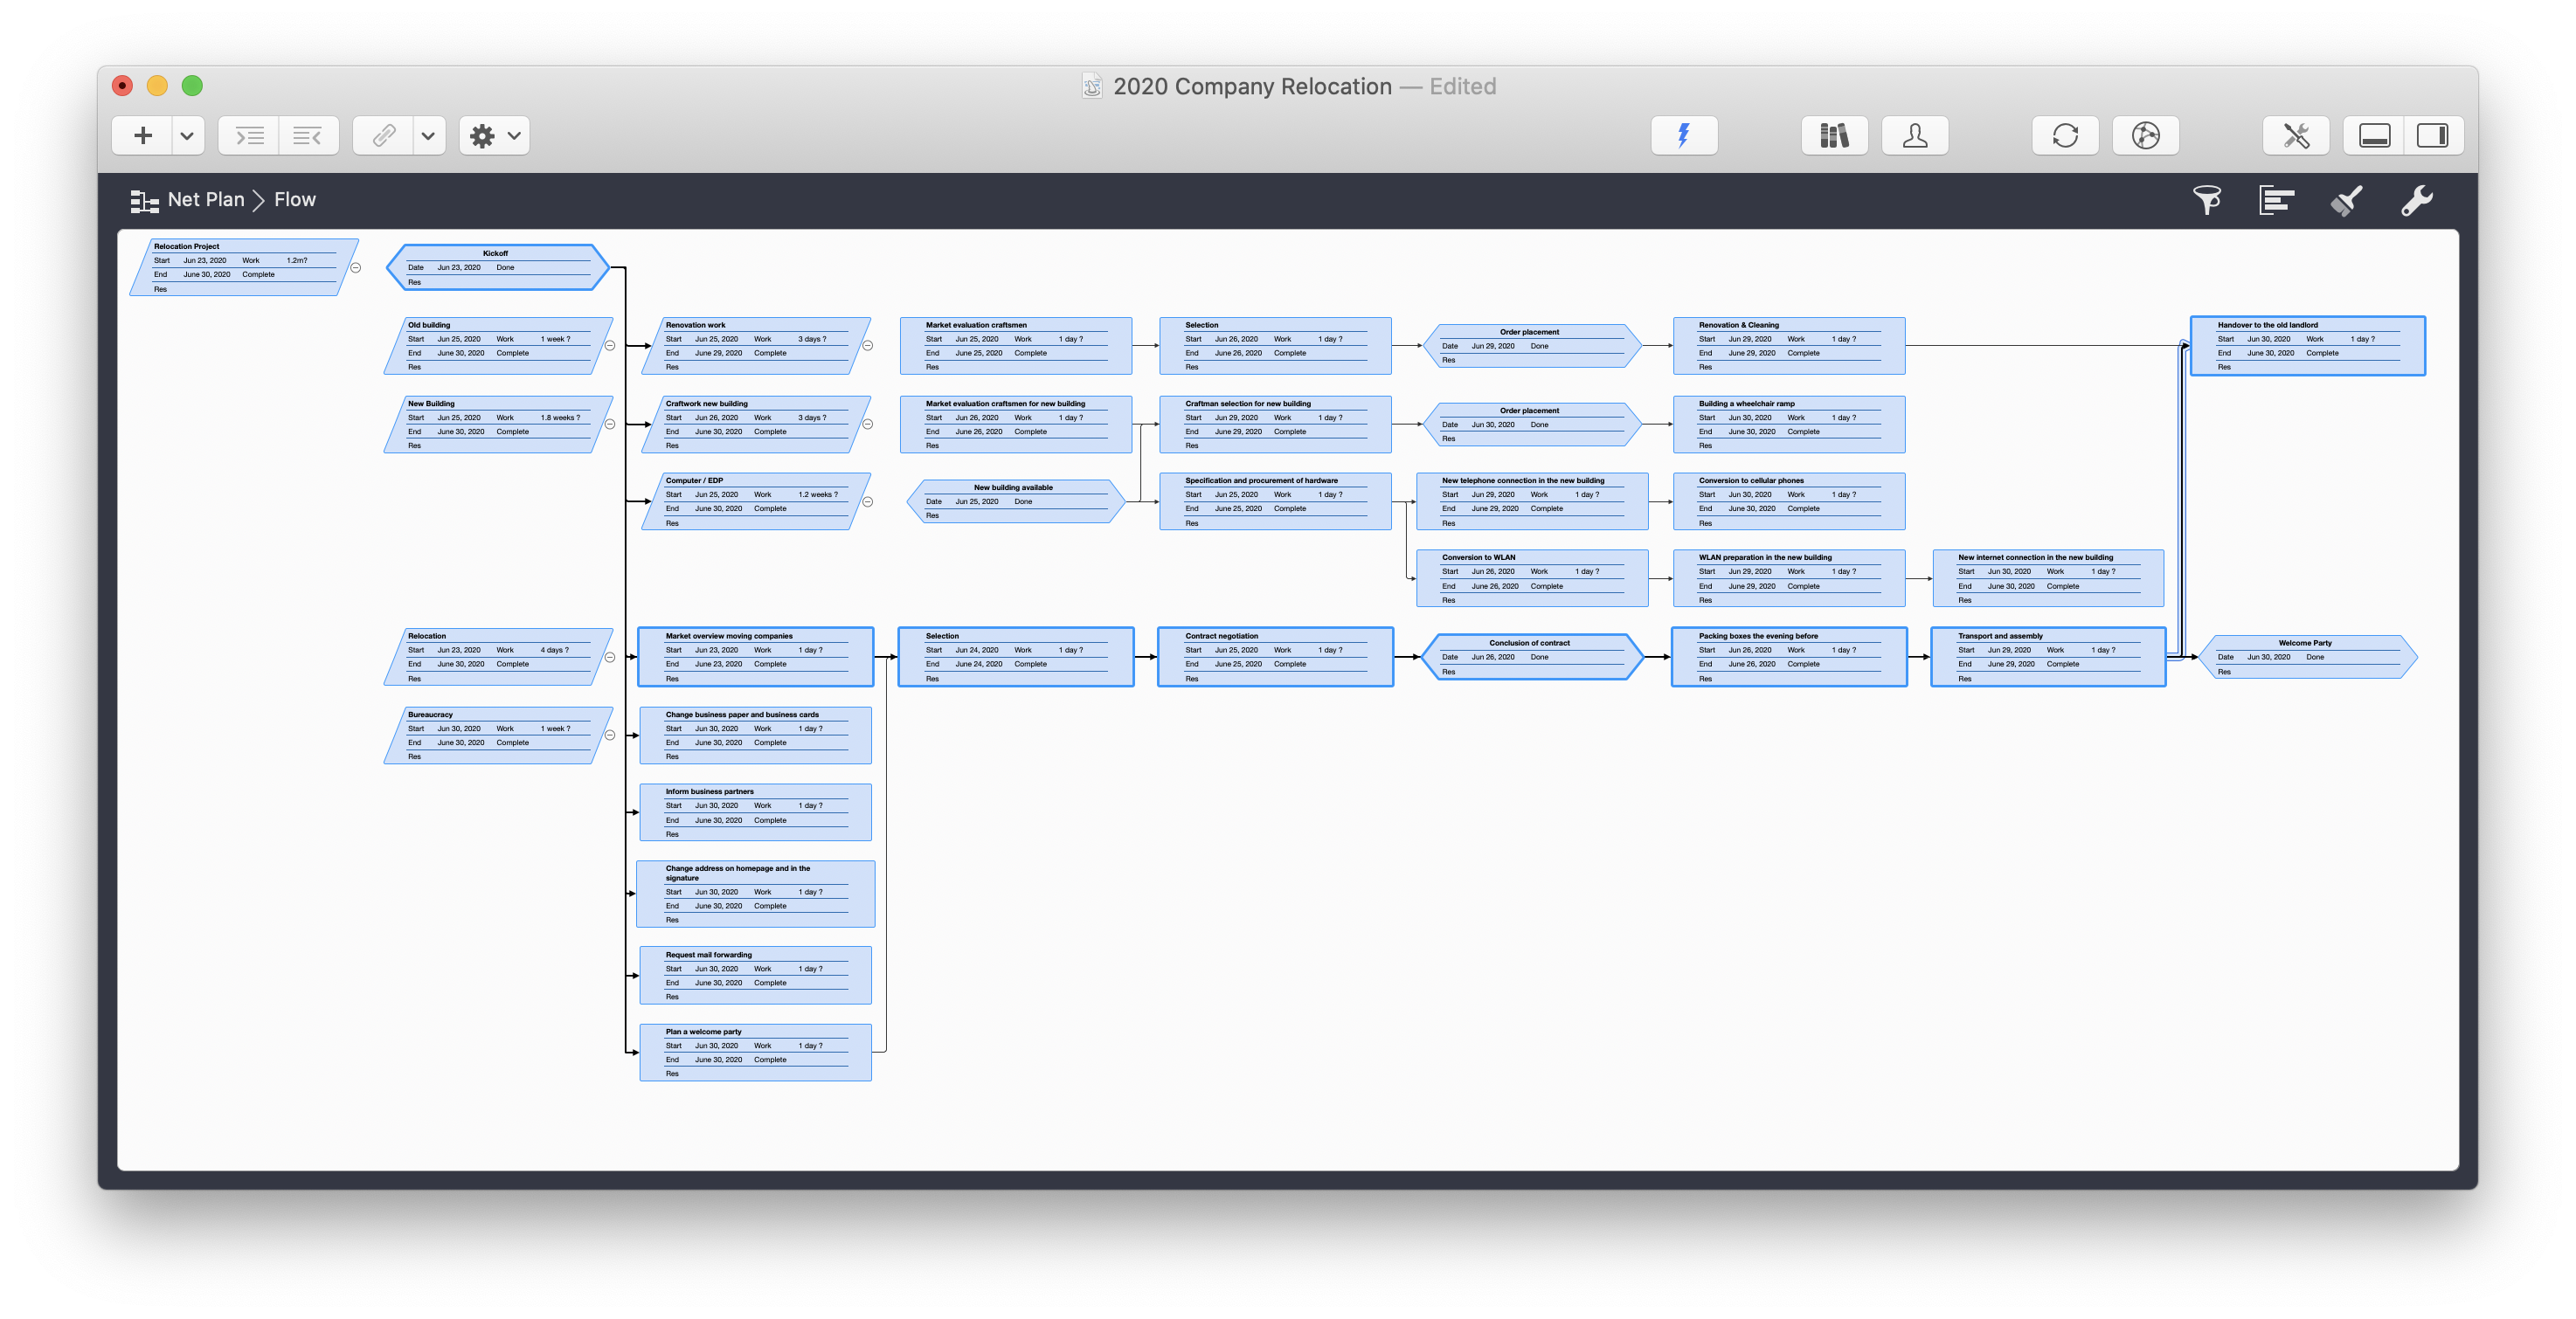The width and height of the screenshot is (2576, 1319).
Task: Select Conversion to cellular phones activity
Action: tap(1789, 501)
